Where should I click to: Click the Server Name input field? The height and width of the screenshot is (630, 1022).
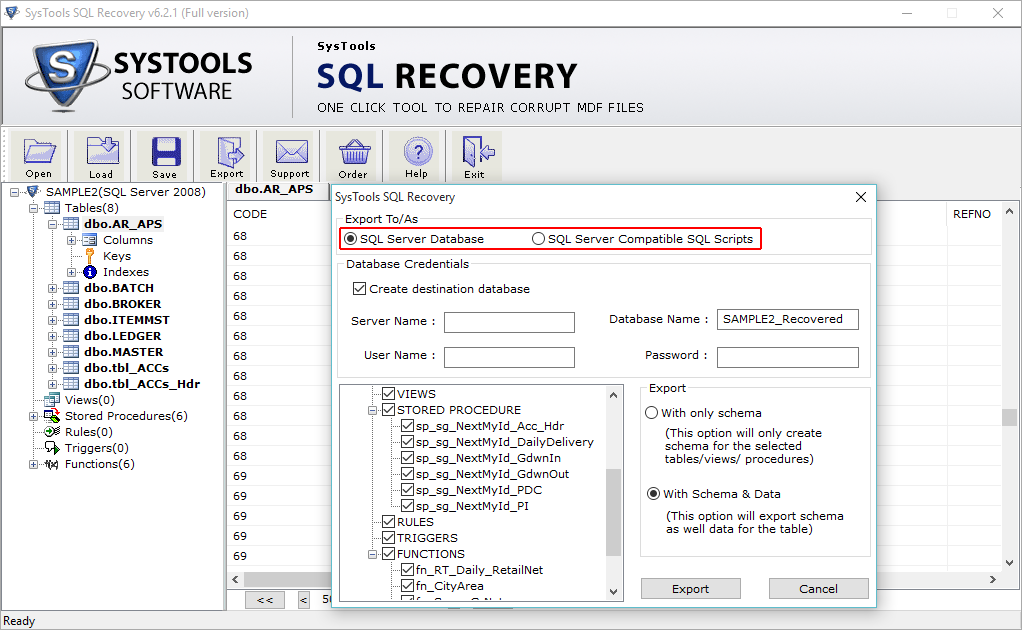tap(509, 322)
